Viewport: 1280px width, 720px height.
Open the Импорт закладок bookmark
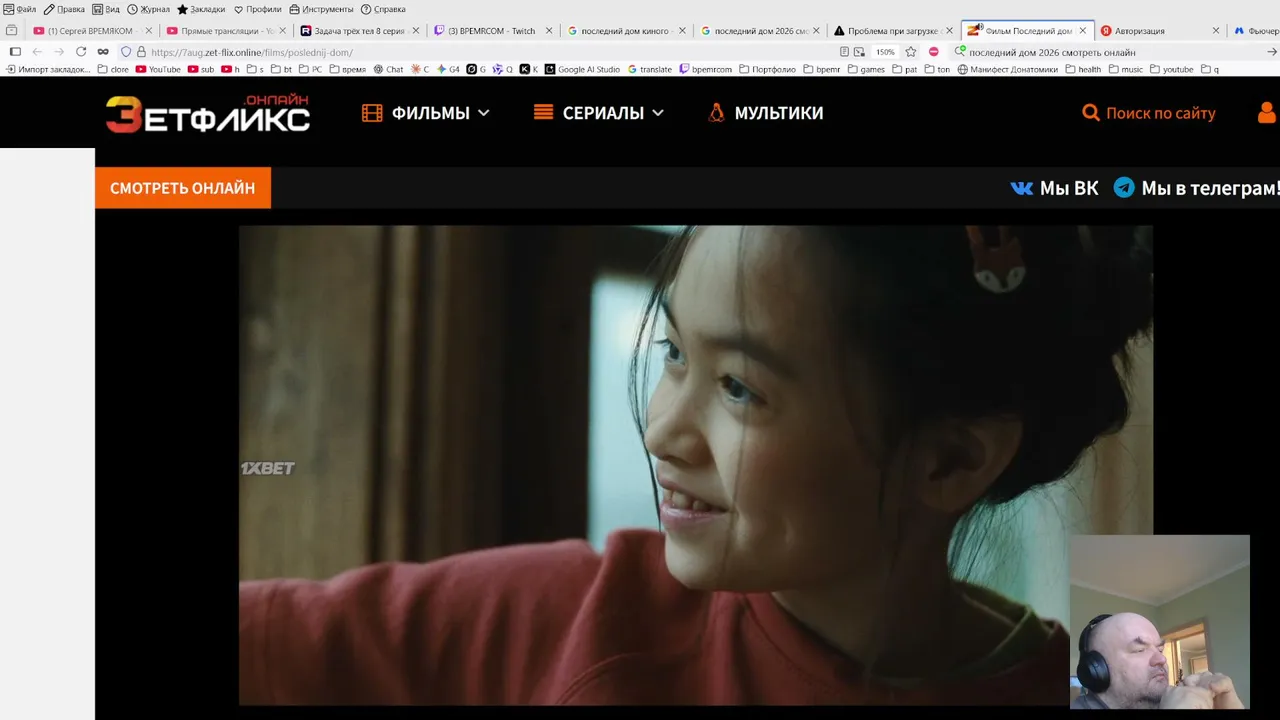[48, 69]
